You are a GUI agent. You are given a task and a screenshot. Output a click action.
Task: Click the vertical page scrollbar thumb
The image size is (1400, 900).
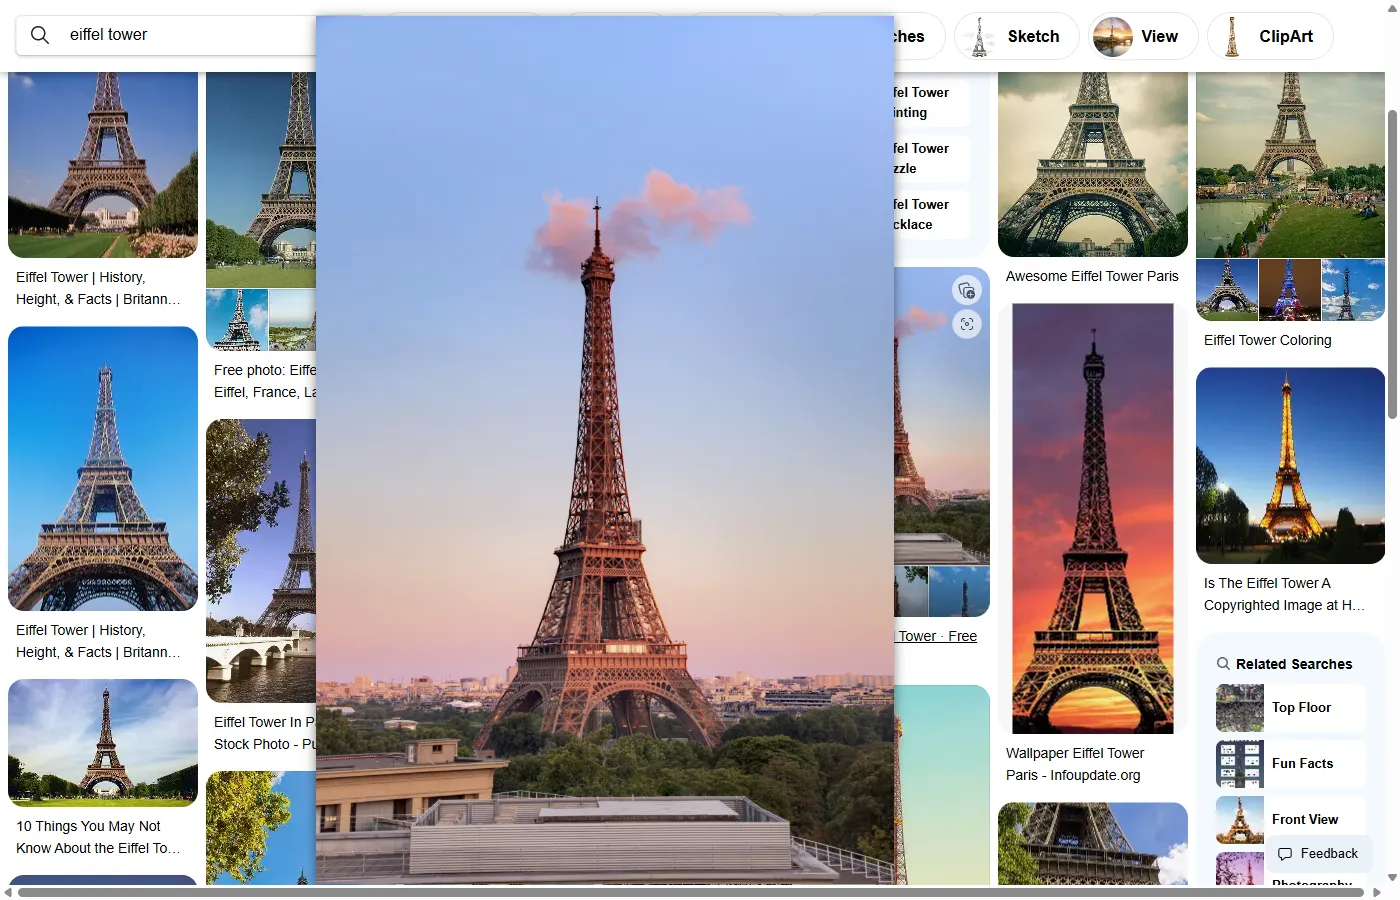tap(1392, 264)
